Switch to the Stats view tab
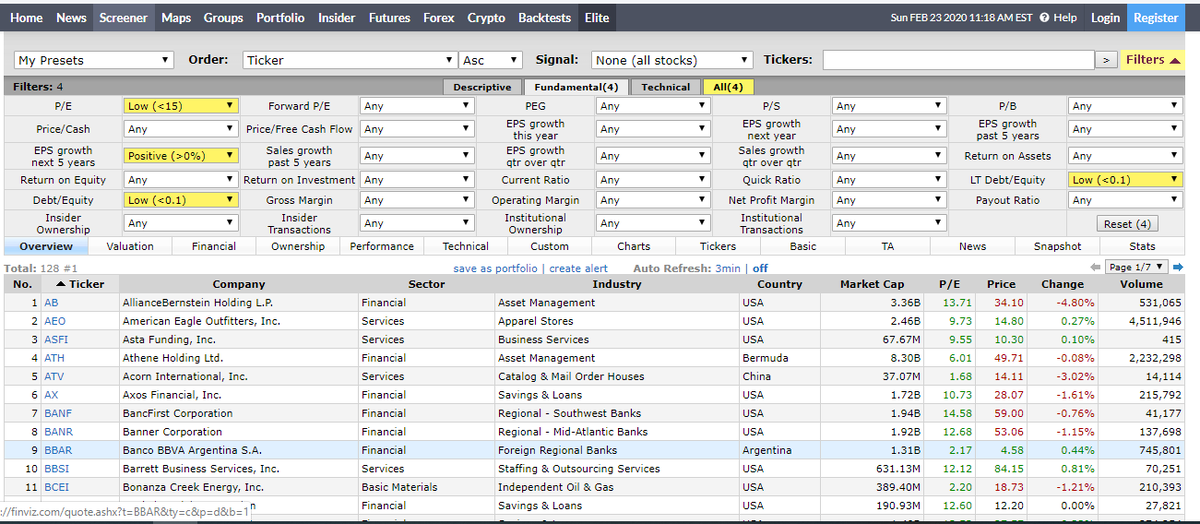 [x=1142, y=246]
